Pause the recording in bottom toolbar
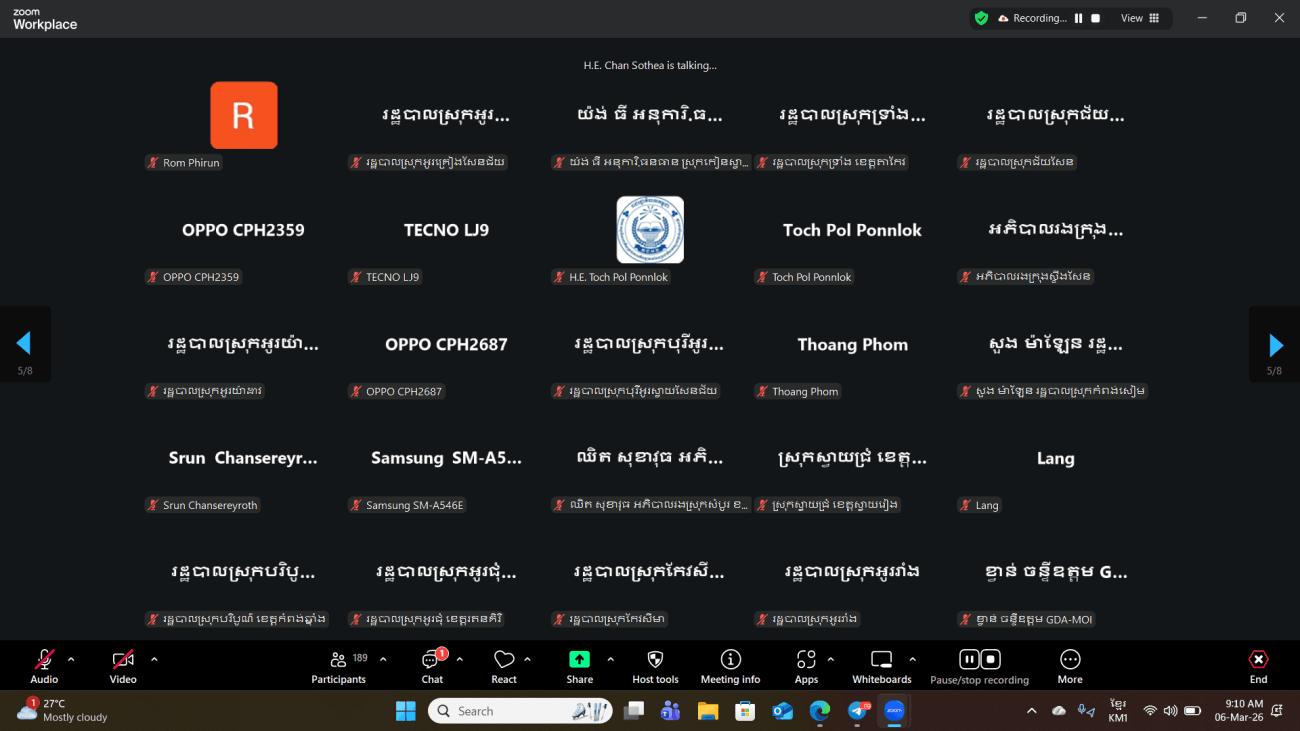This screenshot has width=1300, height=731. click(x=968, y=659)
